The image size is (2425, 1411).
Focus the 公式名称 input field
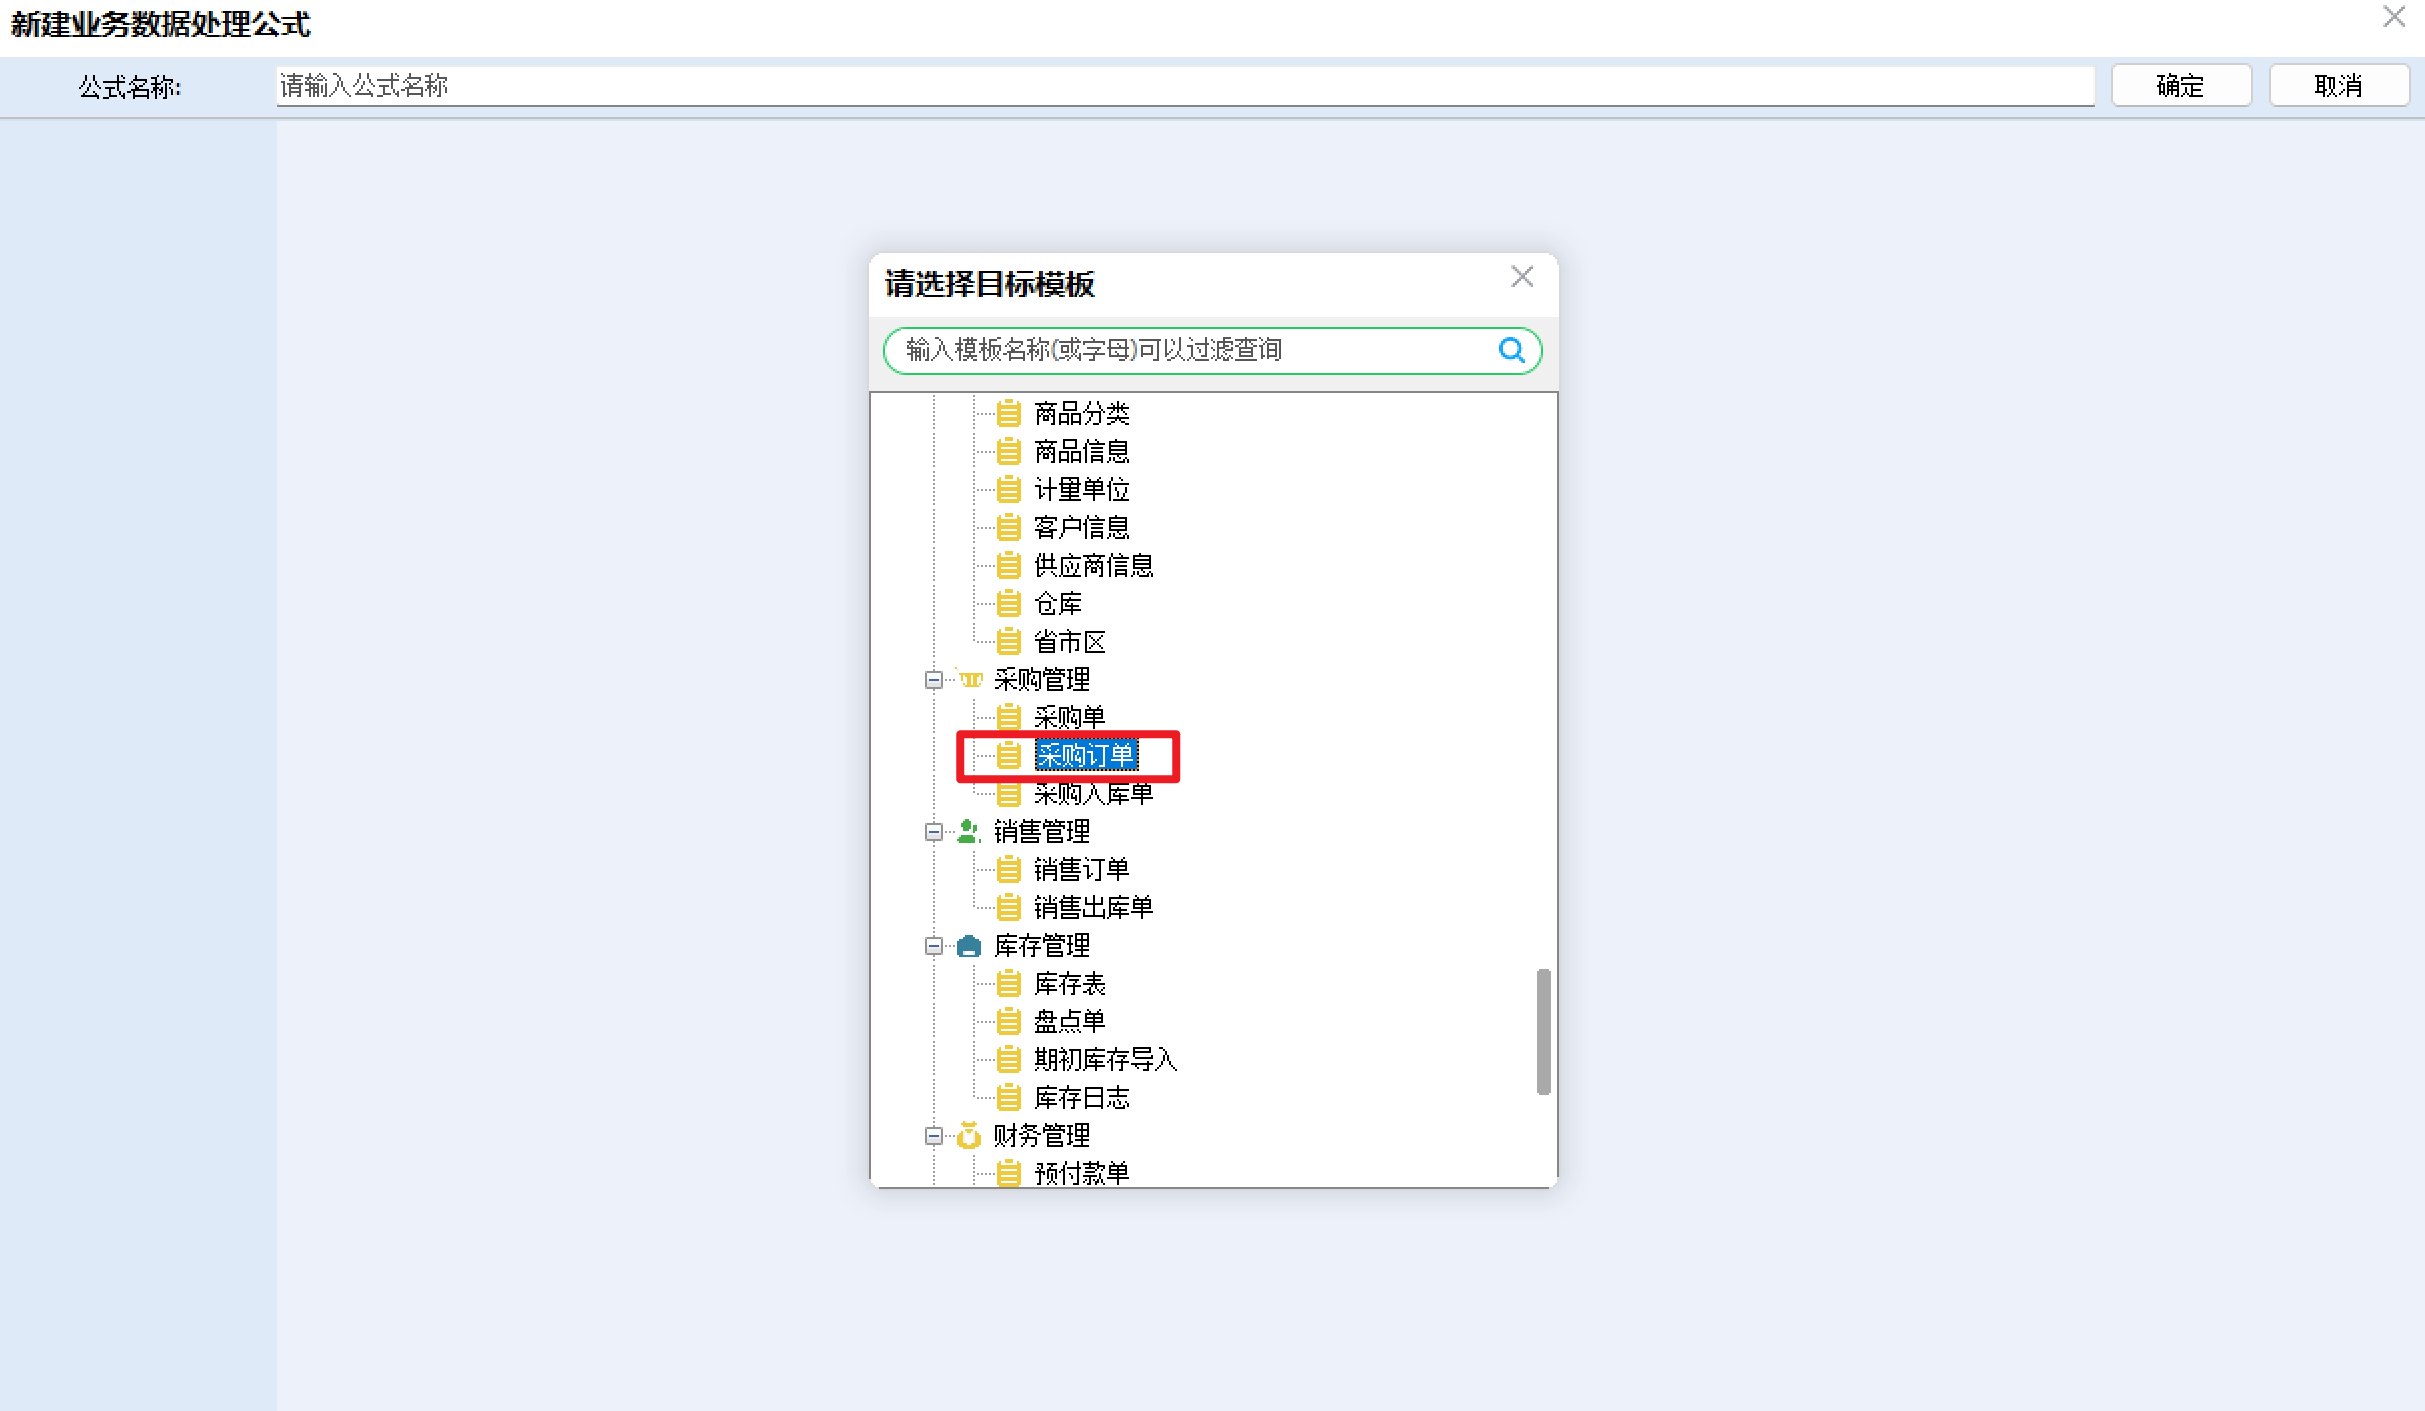tap(1185, 86)
